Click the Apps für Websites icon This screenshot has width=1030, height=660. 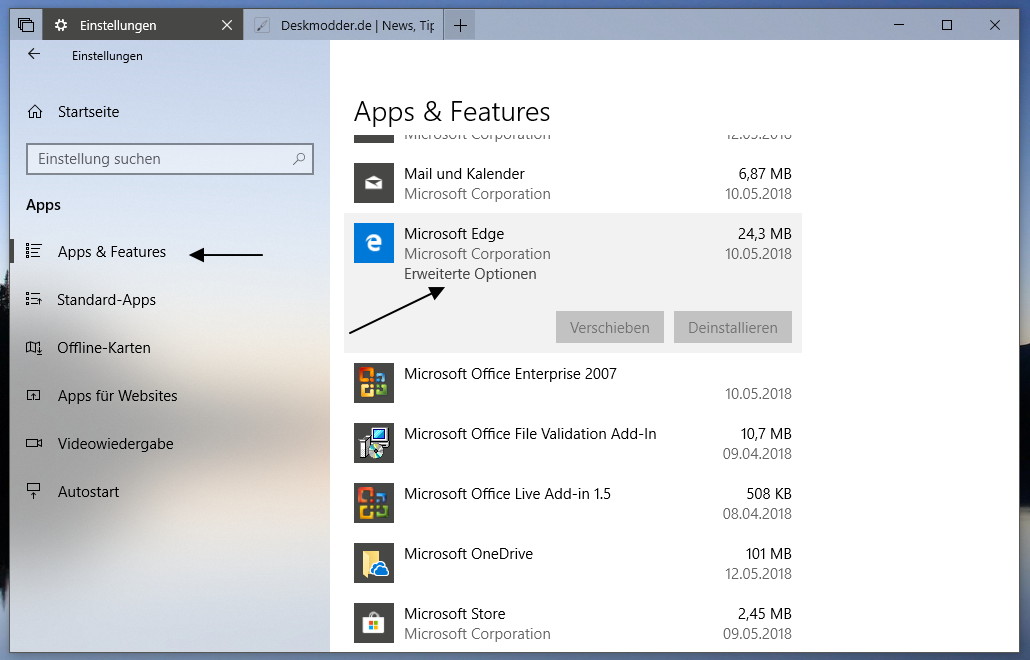34,395
